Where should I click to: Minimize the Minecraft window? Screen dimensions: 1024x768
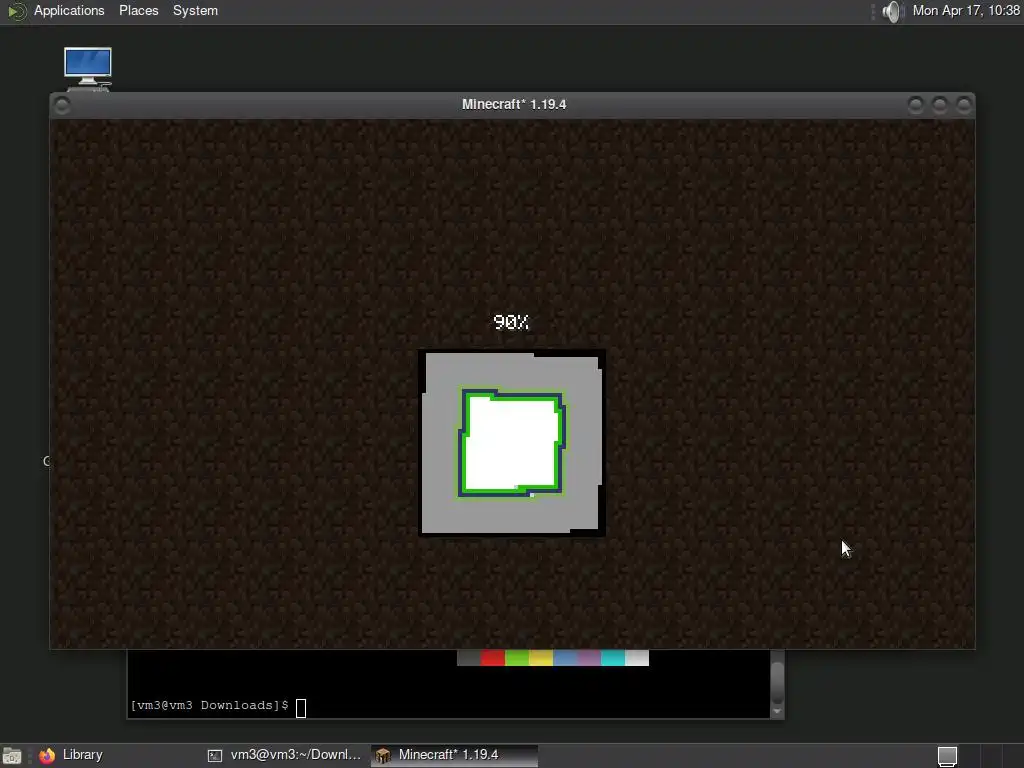coord(916,104)
